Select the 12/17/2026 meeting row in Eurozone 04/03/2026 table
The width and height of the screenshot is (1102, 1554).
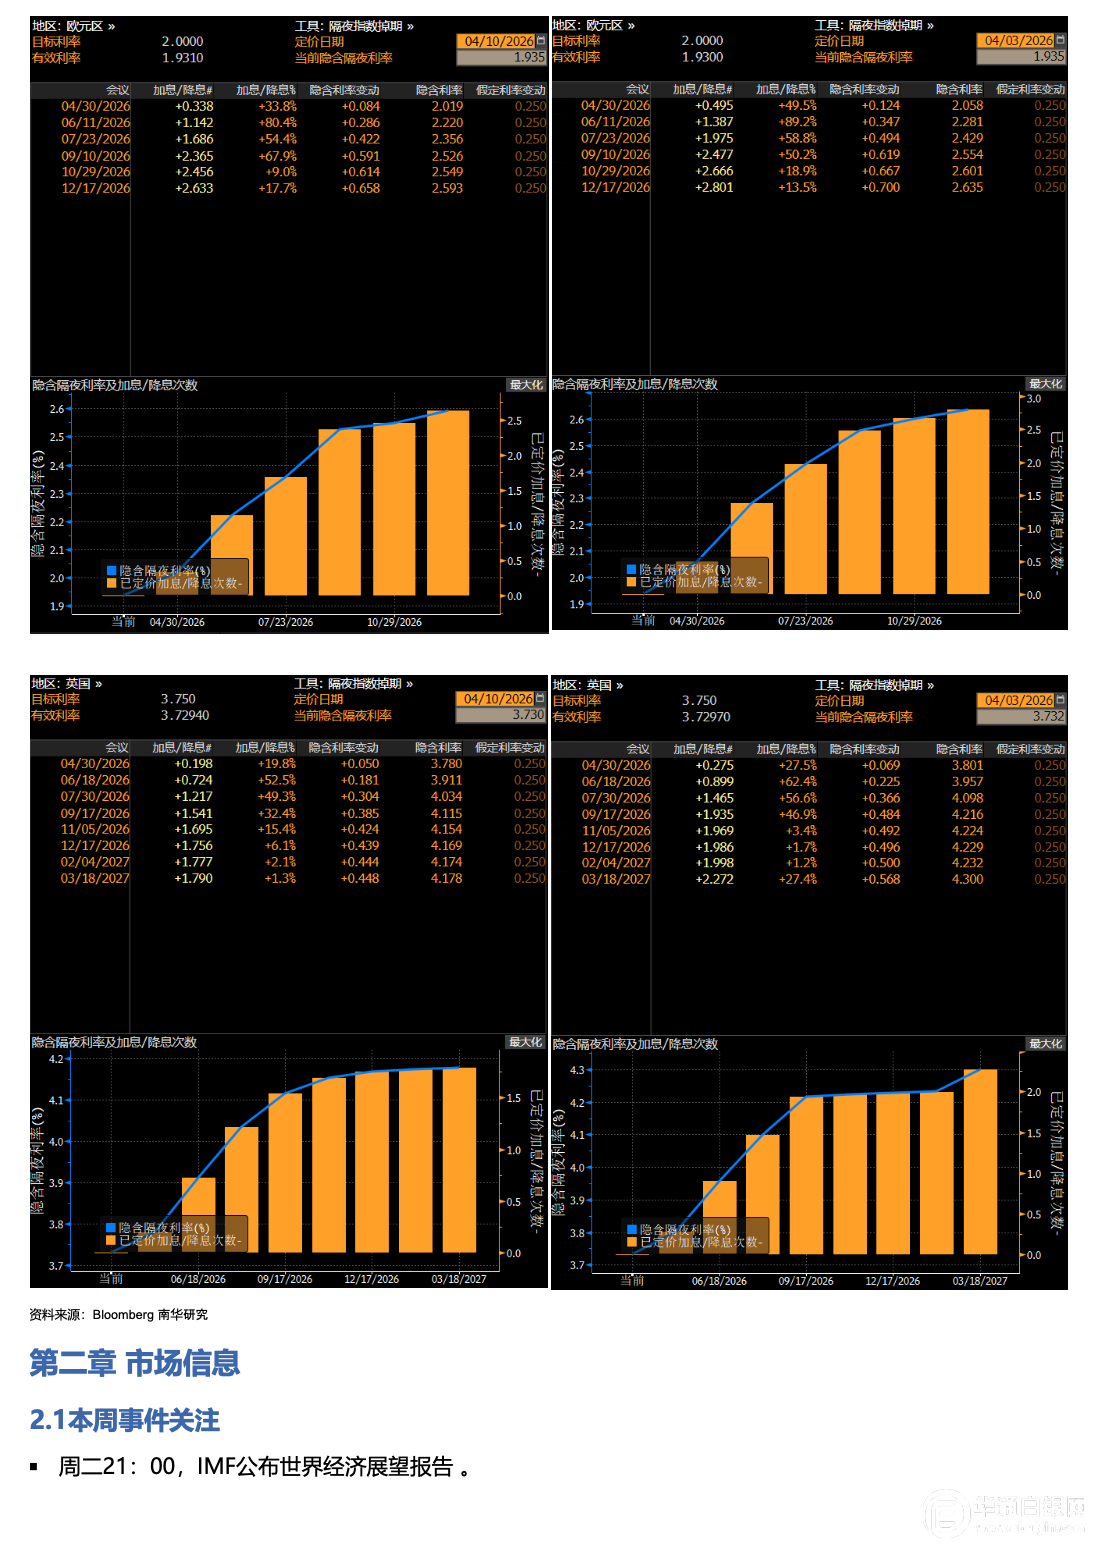click(615, 187)
